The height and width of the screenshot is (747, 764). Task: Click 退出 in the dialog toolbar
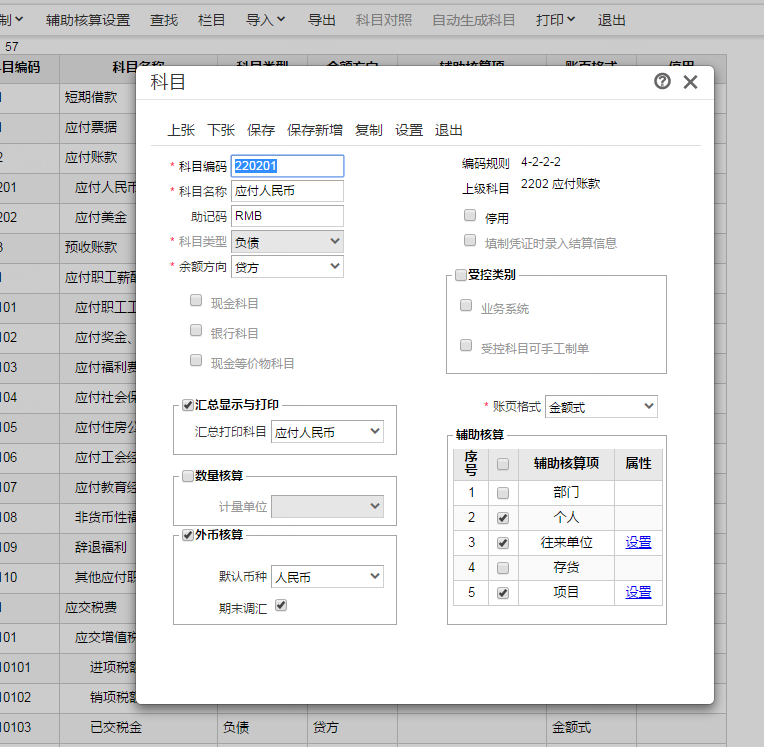tap(449, 130)
